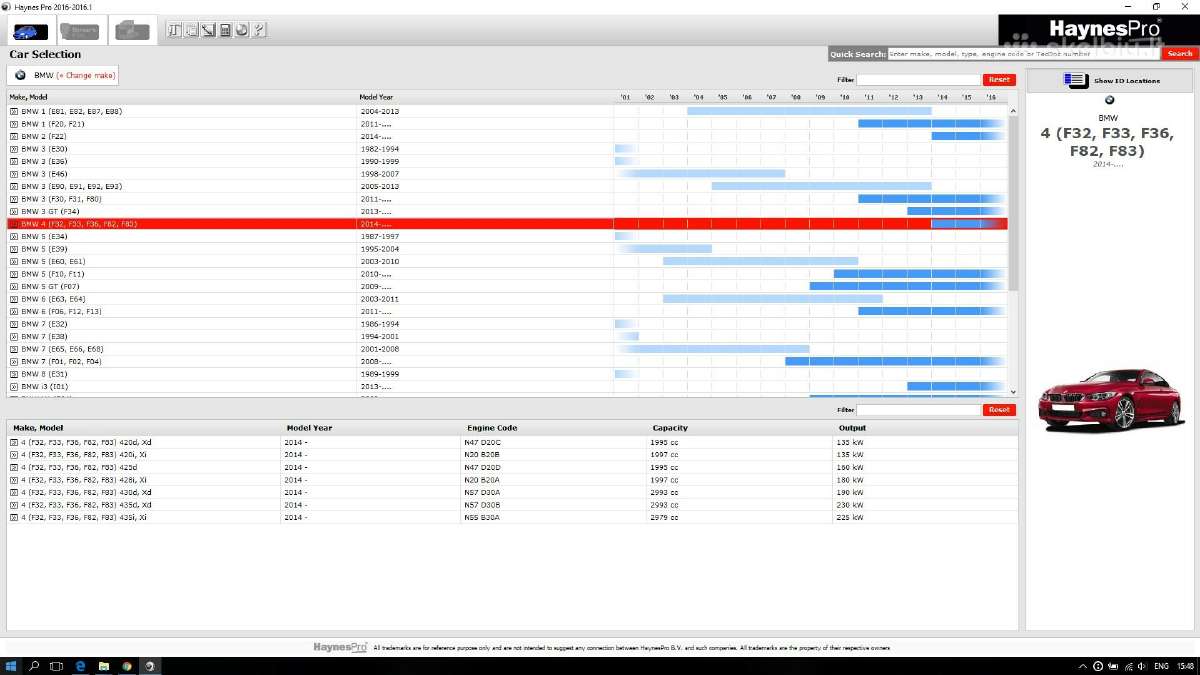Viewport: 1200px width, 675px height.
Task: Select BMW 3 GT (F34) row
Action: point(507,211)
